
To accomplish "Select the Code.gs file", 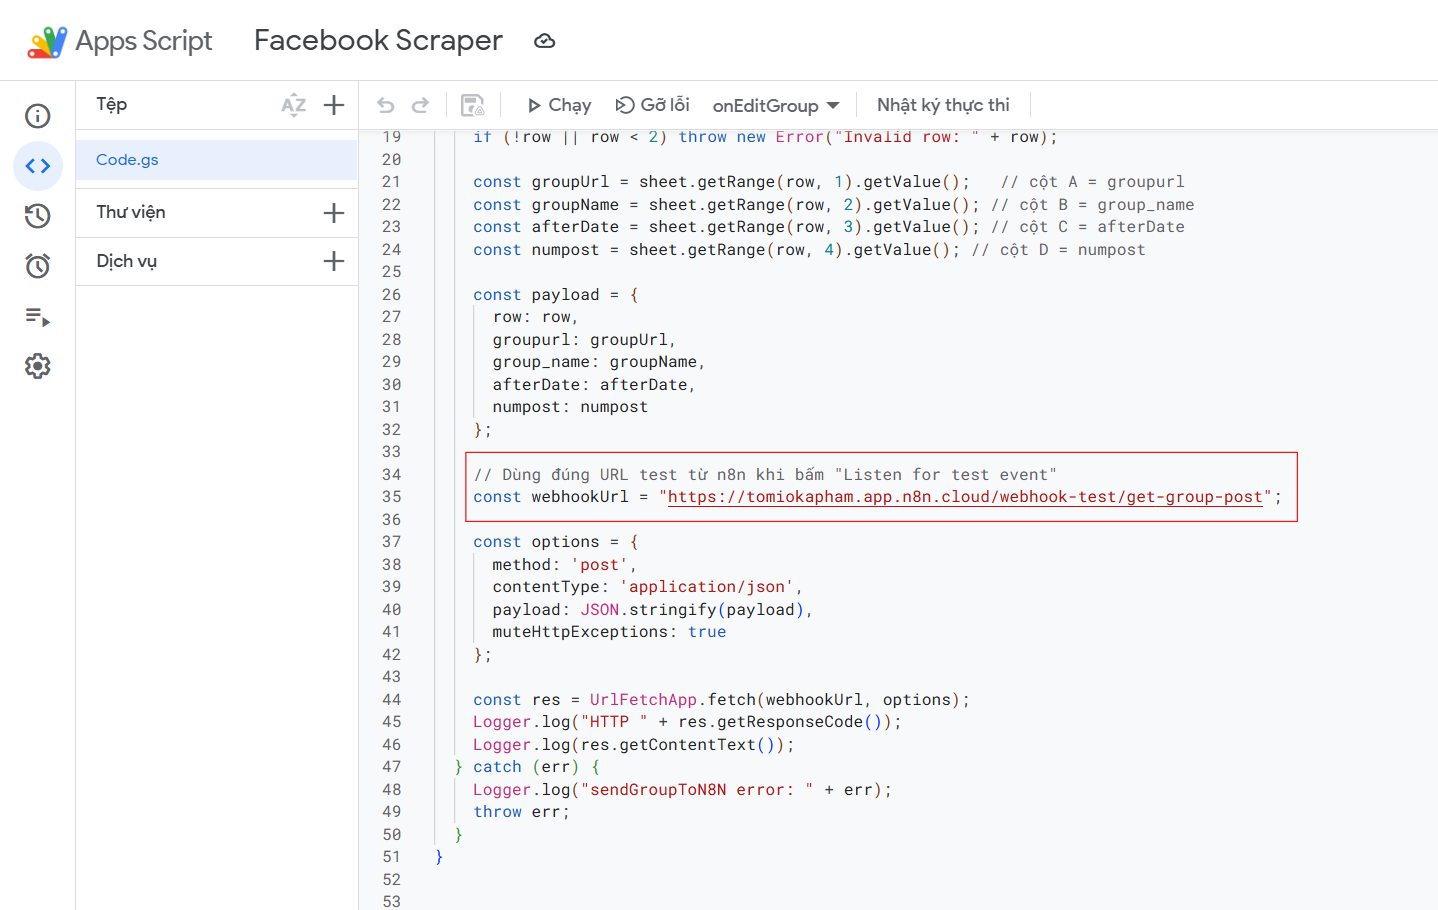I will 216,160.
